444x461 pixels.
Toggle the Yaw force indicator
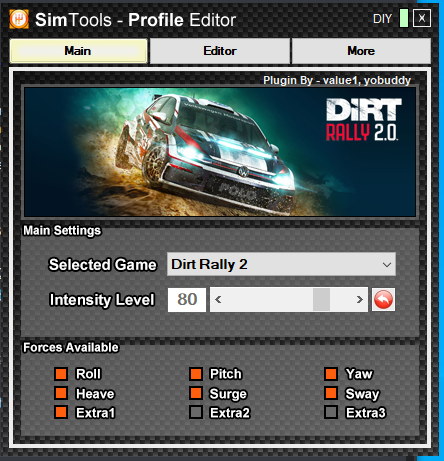click(x=331, y=374)
